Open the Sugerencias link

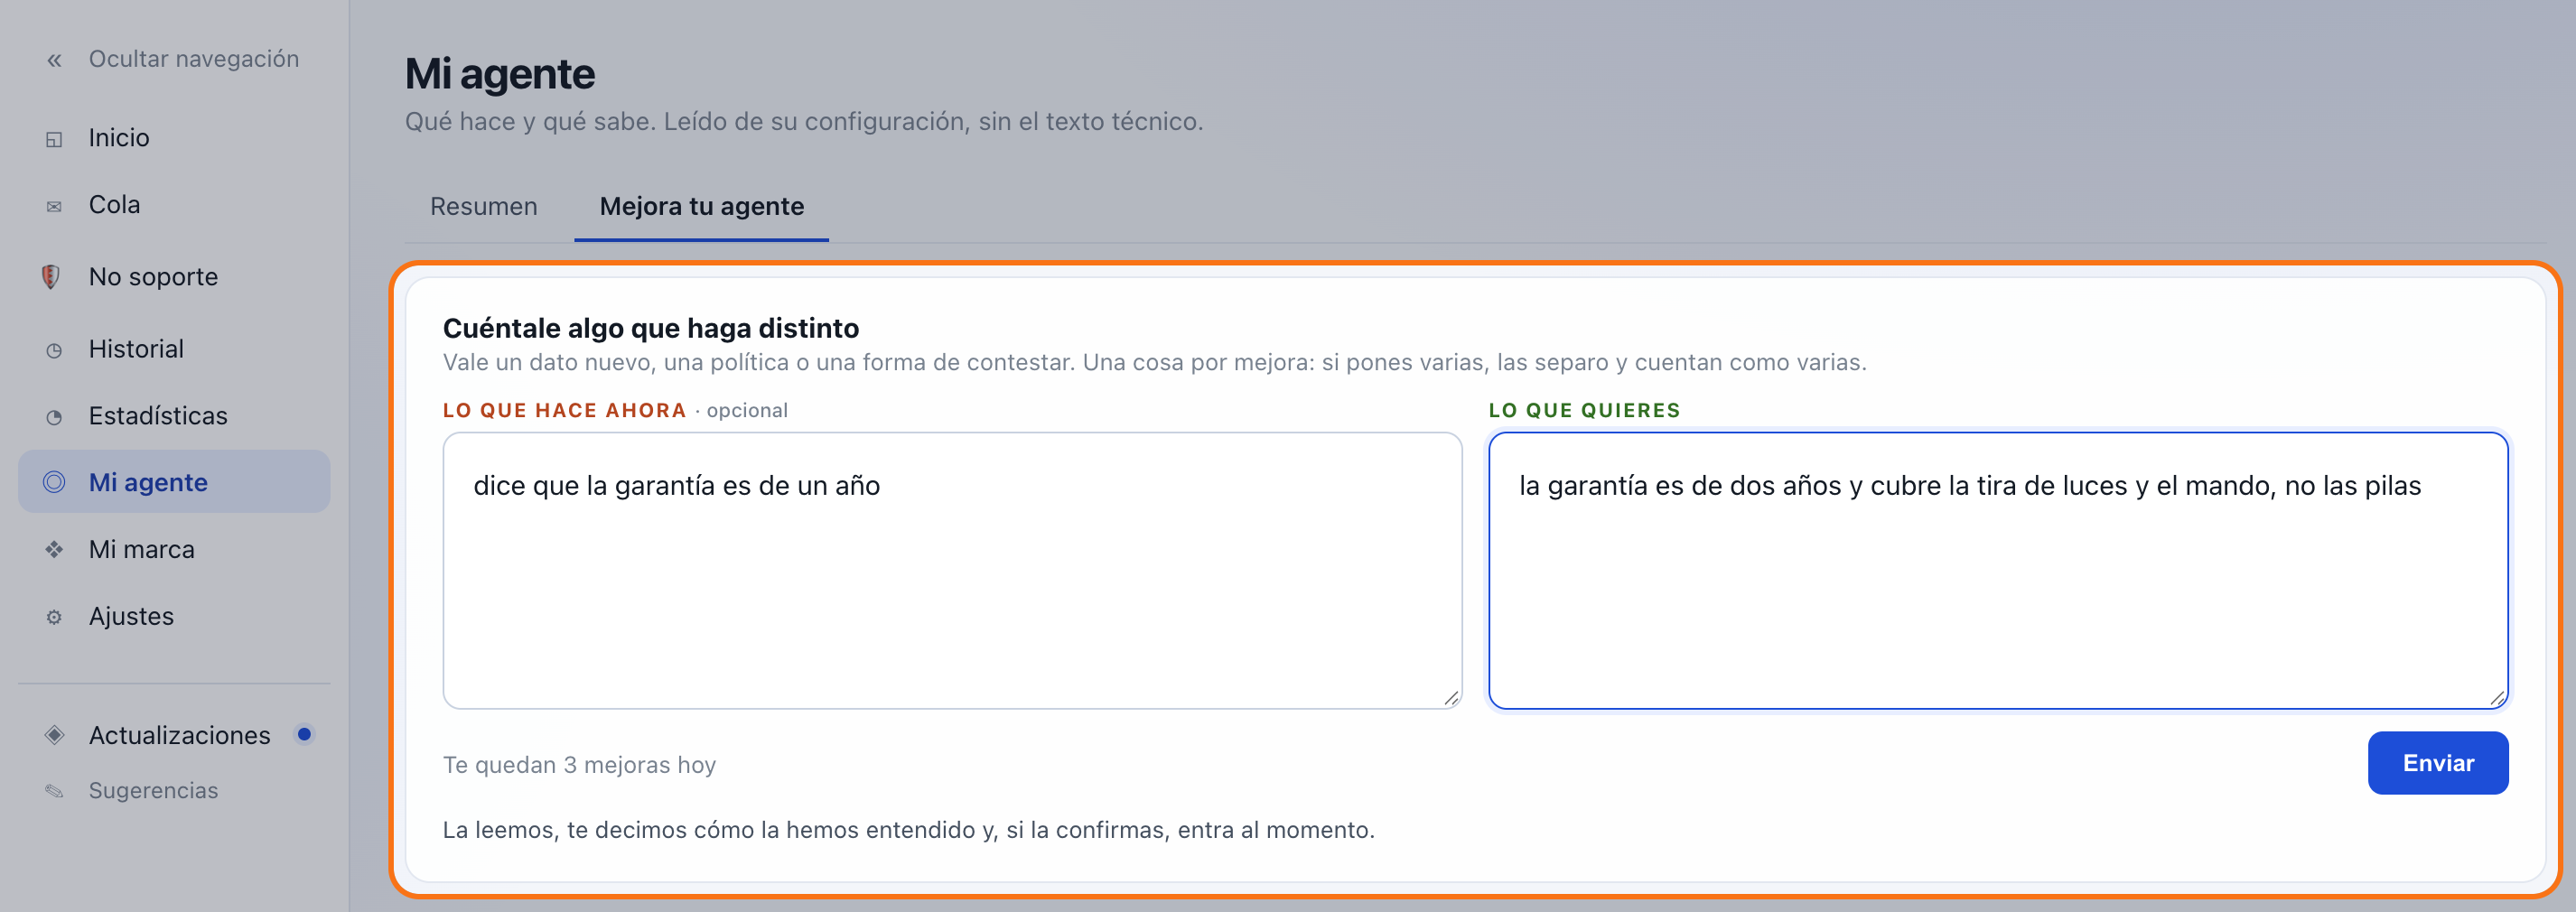click(174, 791)
